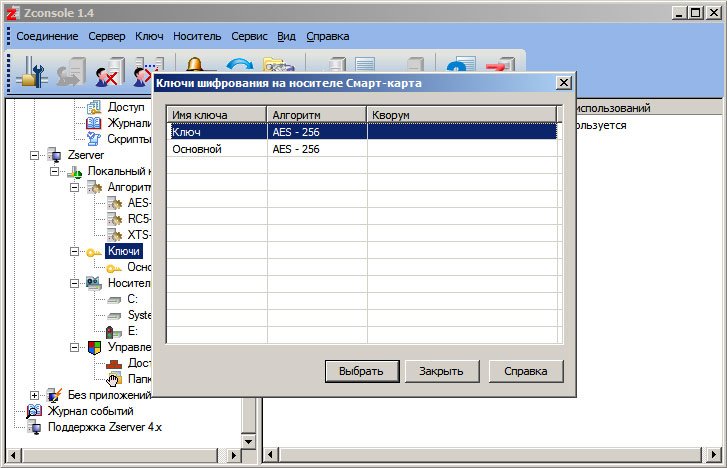This screenshot has height=468, width=727.
Task: Expand the Без приложений tree node
Action: point(34,396)
